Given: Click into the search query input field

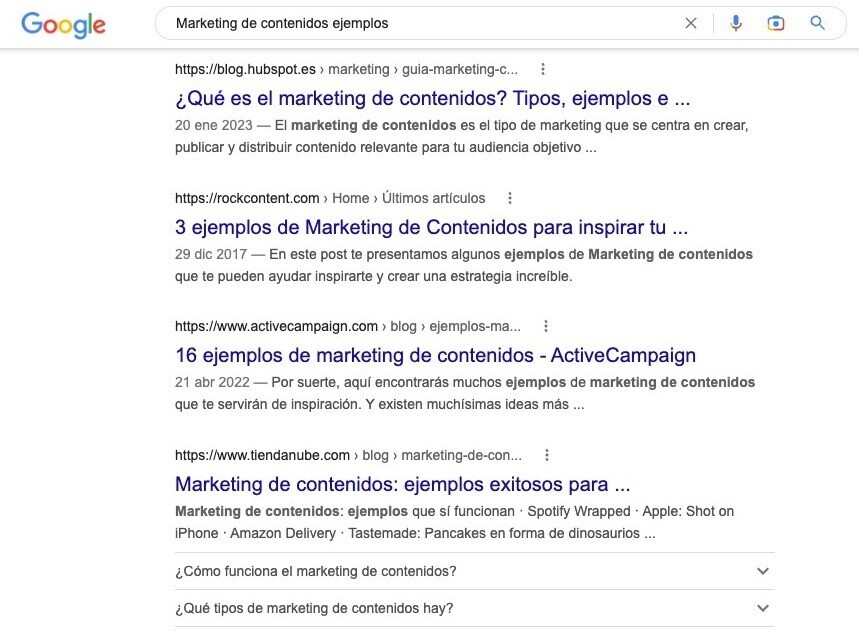Looking at the screenshot, I should [420, 23].
